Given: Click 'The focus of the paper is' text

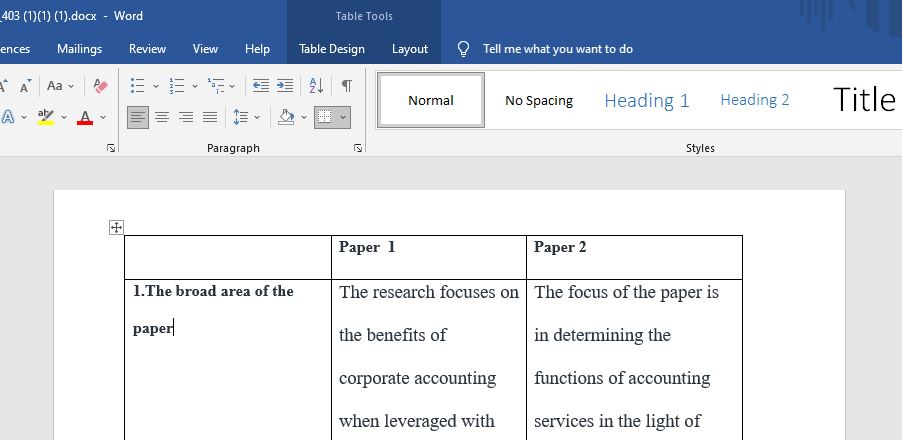Looking at the screenshot, I should pyautogui.click(x=626, y=292).
